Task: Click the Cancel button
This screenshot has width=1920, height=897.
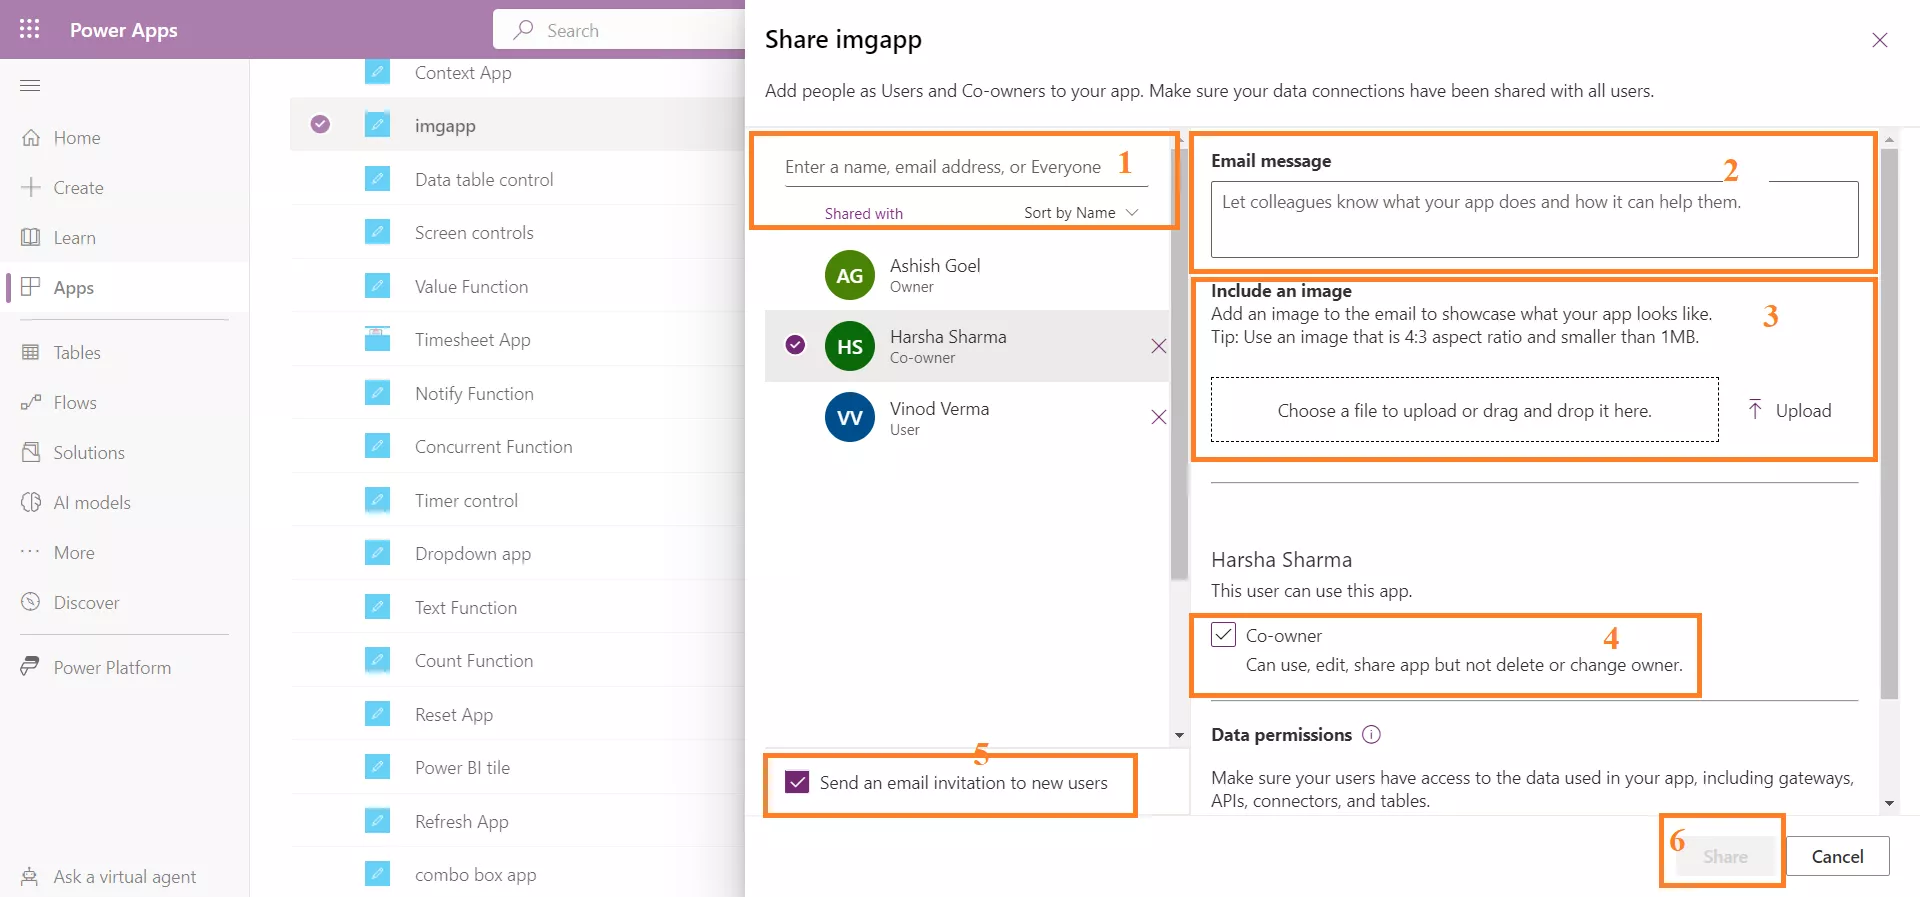Action: (1836, 856)
